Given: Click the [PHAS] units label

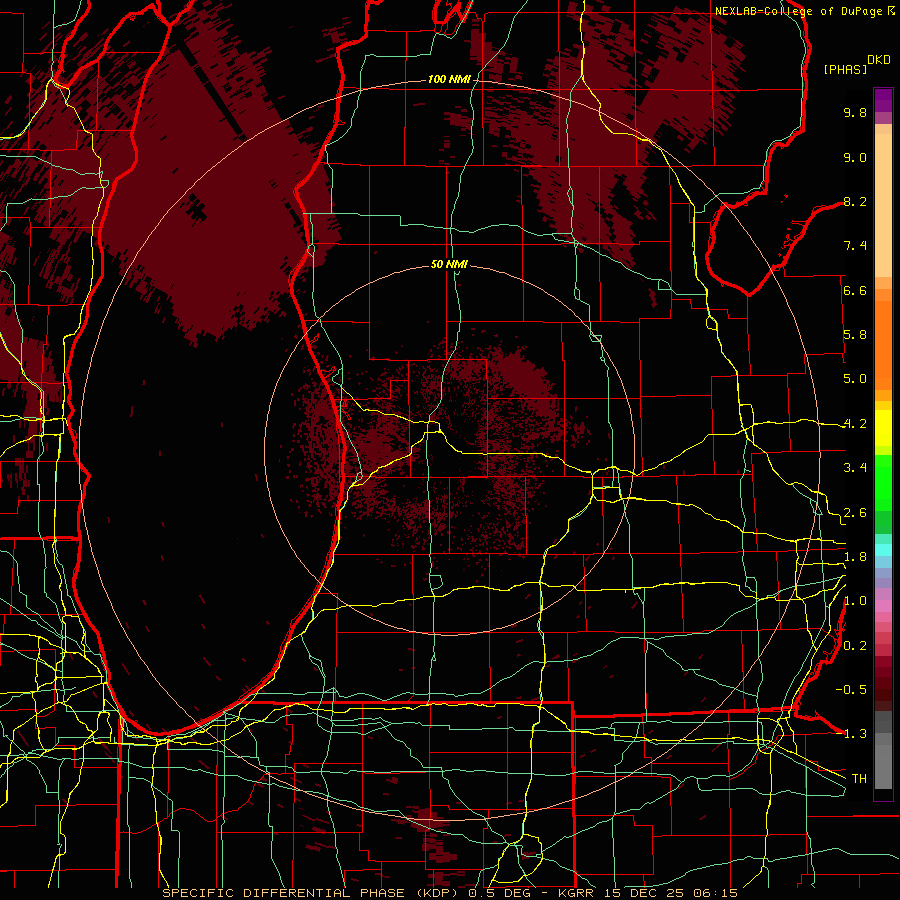Looking at the screenshot, I should pos(845,69).
